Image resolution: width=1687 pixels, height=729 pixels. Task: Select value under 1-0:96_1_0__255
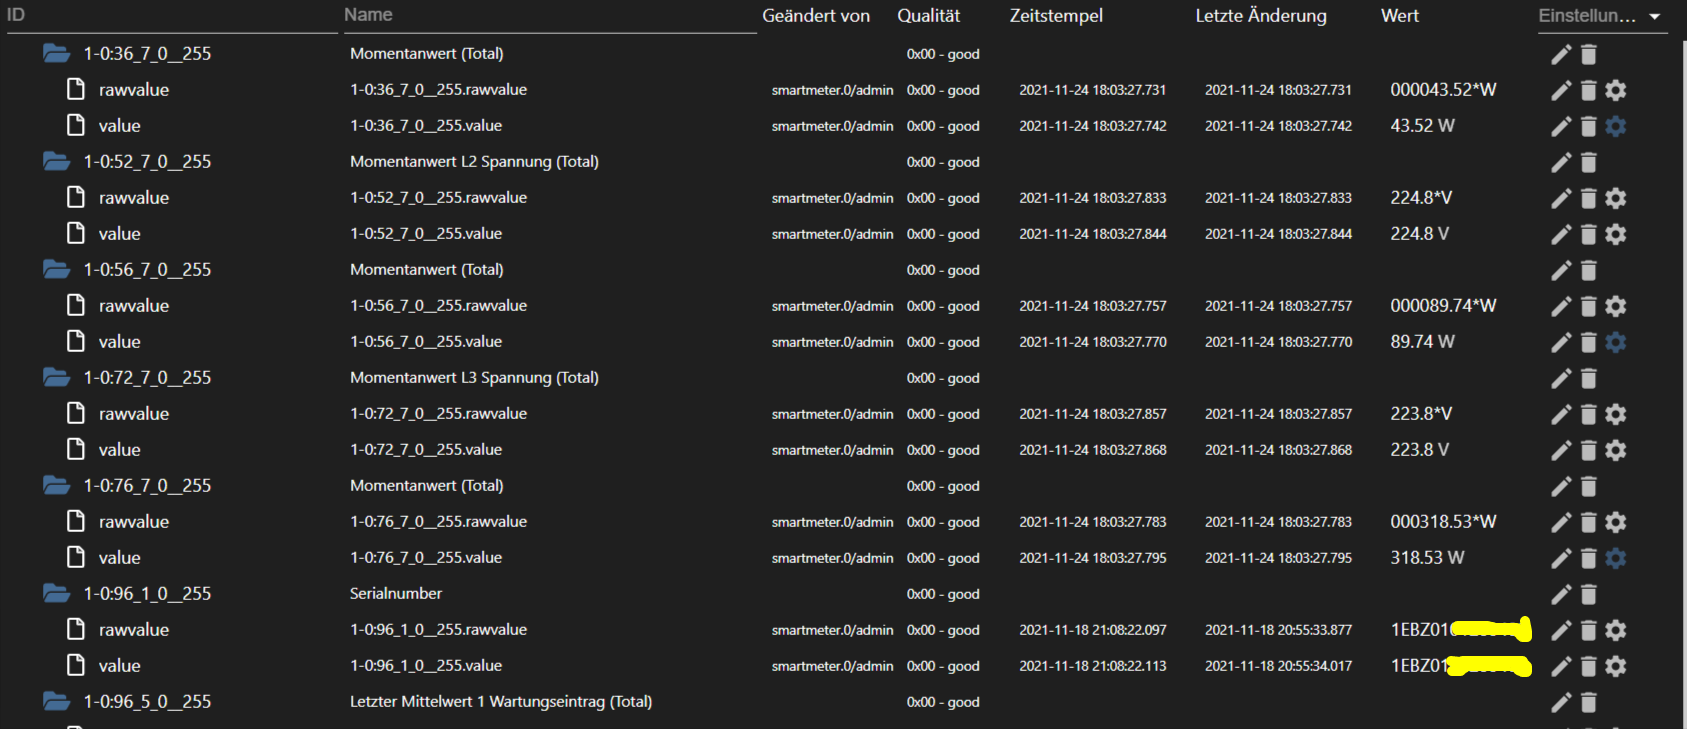[120, 666]
